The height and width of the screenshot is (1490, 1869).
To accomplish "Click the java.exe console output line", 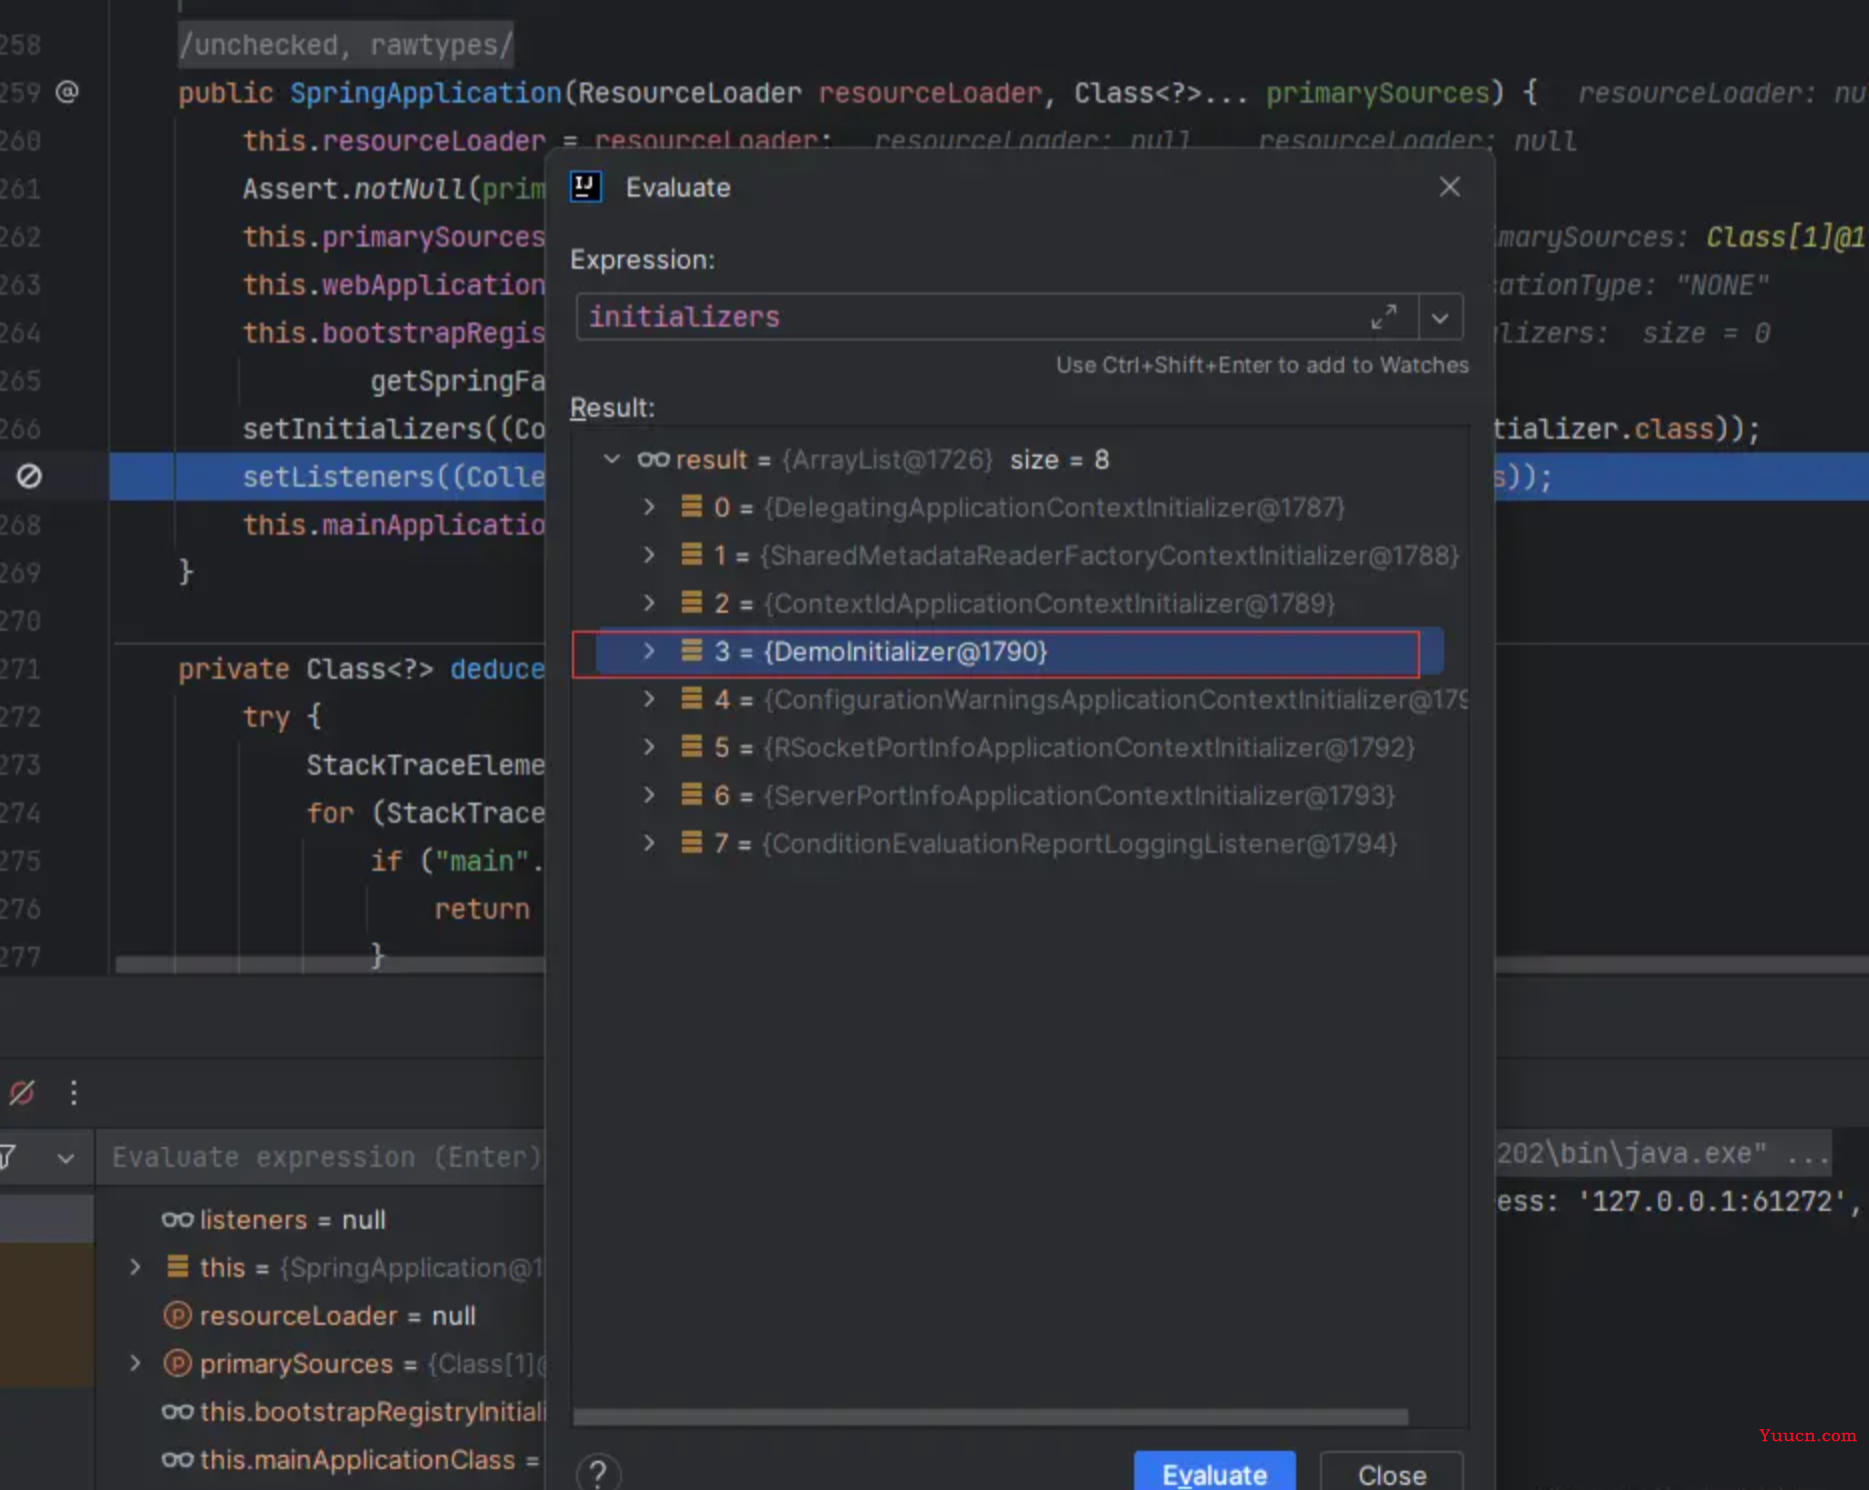I will (x=1662, y=1154).
